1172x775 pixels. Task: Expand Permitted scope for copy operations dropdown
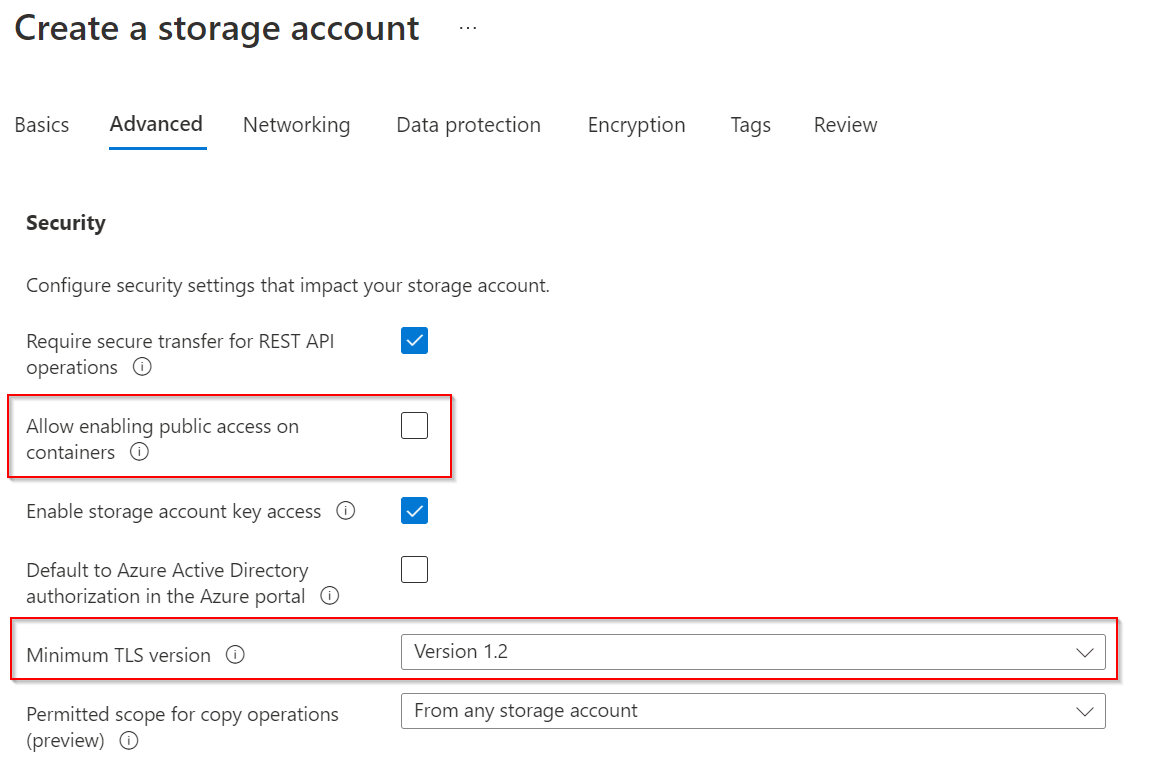752,711
